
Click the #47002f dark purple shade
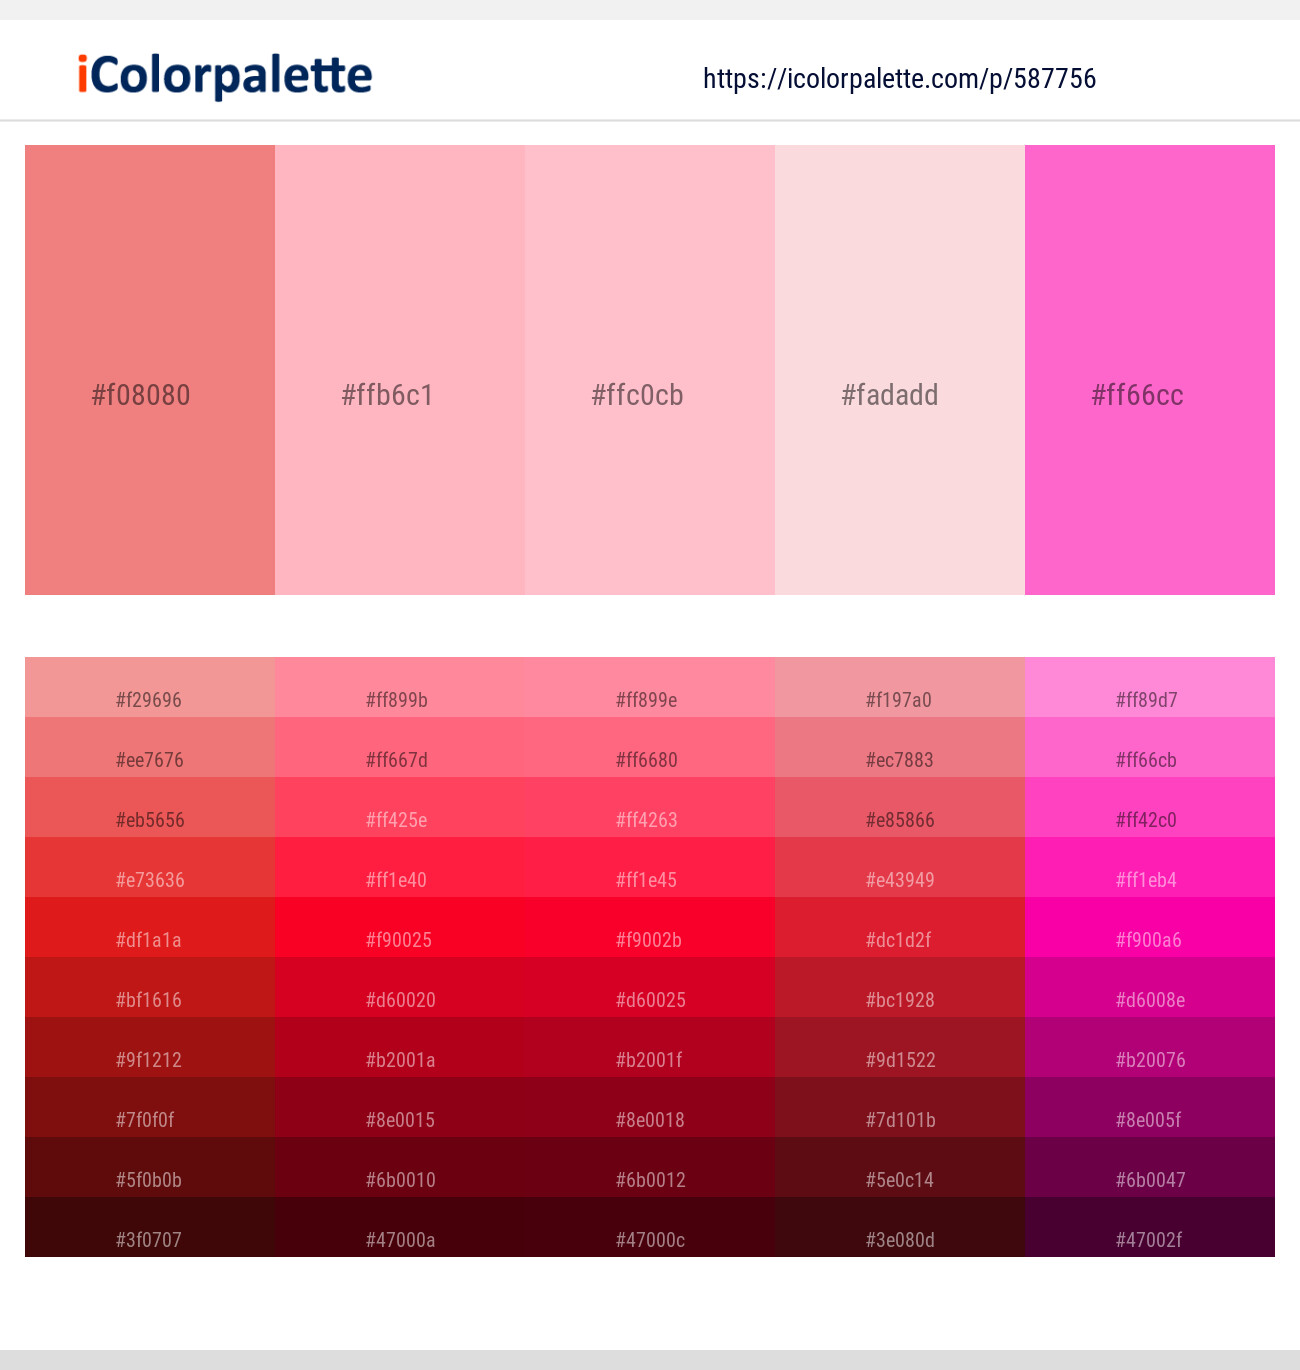tap(1149, 1240)
